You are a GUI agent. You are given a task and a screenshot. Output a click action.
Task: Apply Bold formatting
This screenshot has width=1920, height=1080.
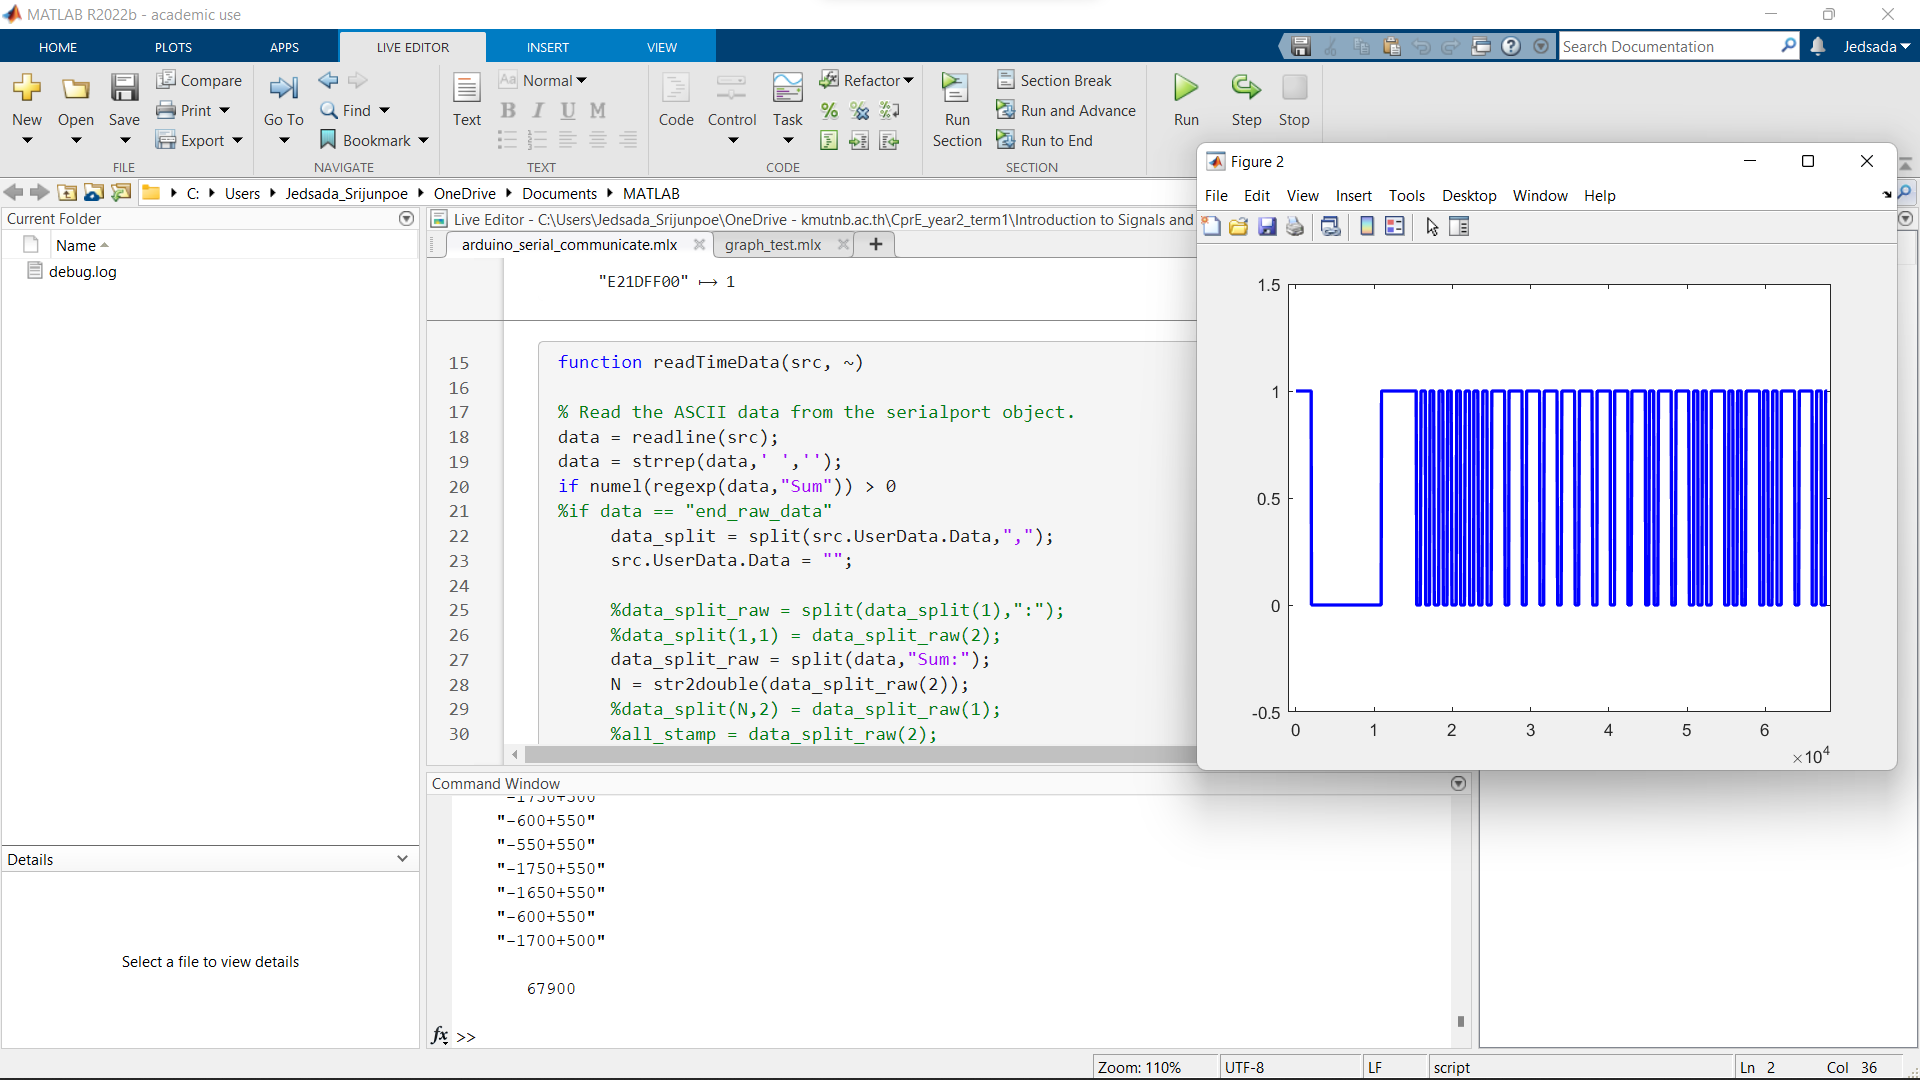508,110
